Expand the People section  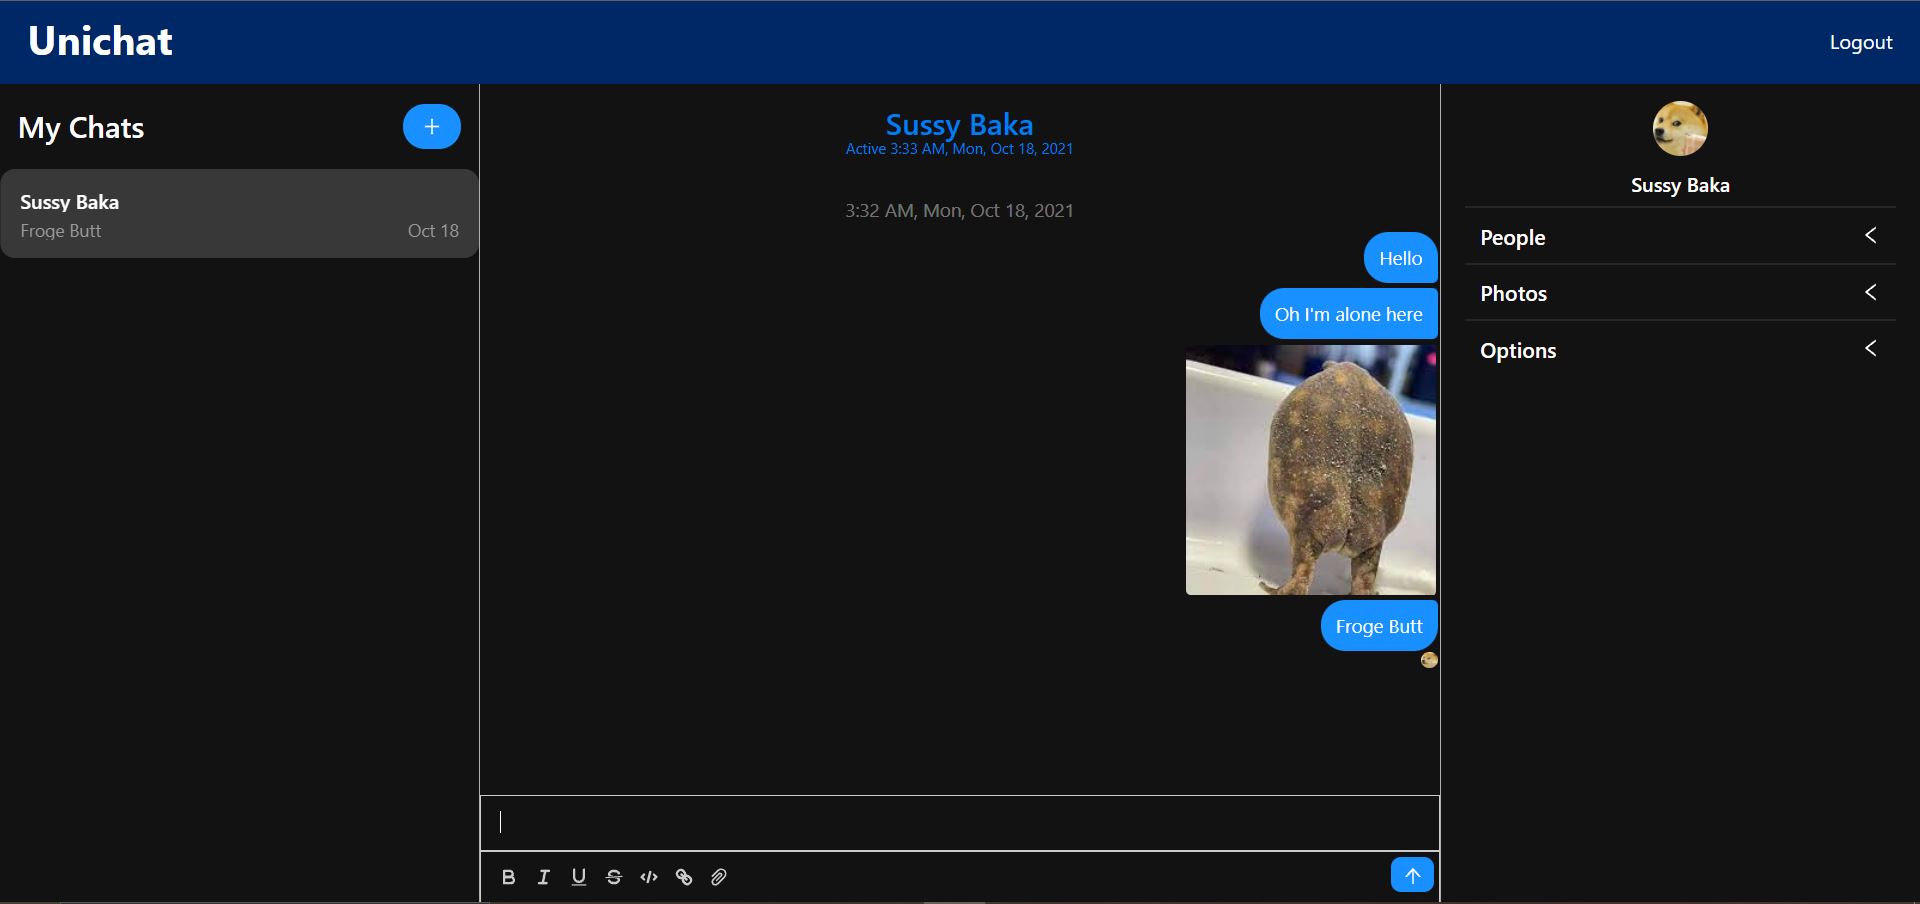[1679, 237]
